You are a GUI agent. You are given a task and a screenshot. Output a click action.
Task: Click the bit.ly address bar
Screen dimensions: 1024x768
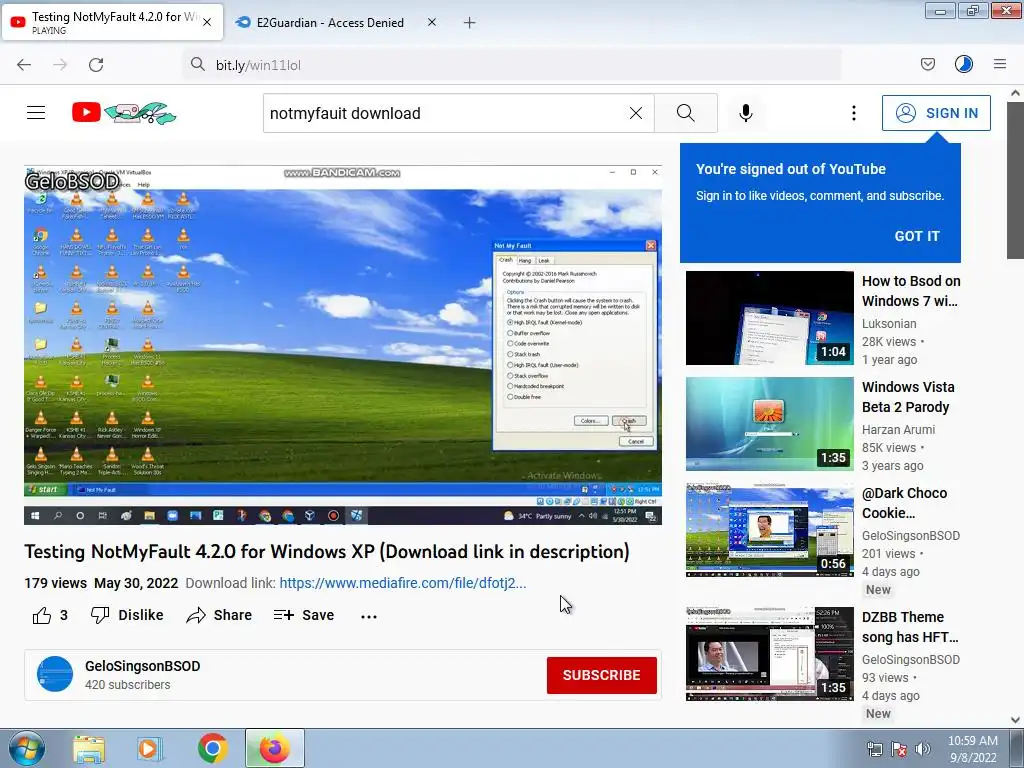[x=513, y=65]
